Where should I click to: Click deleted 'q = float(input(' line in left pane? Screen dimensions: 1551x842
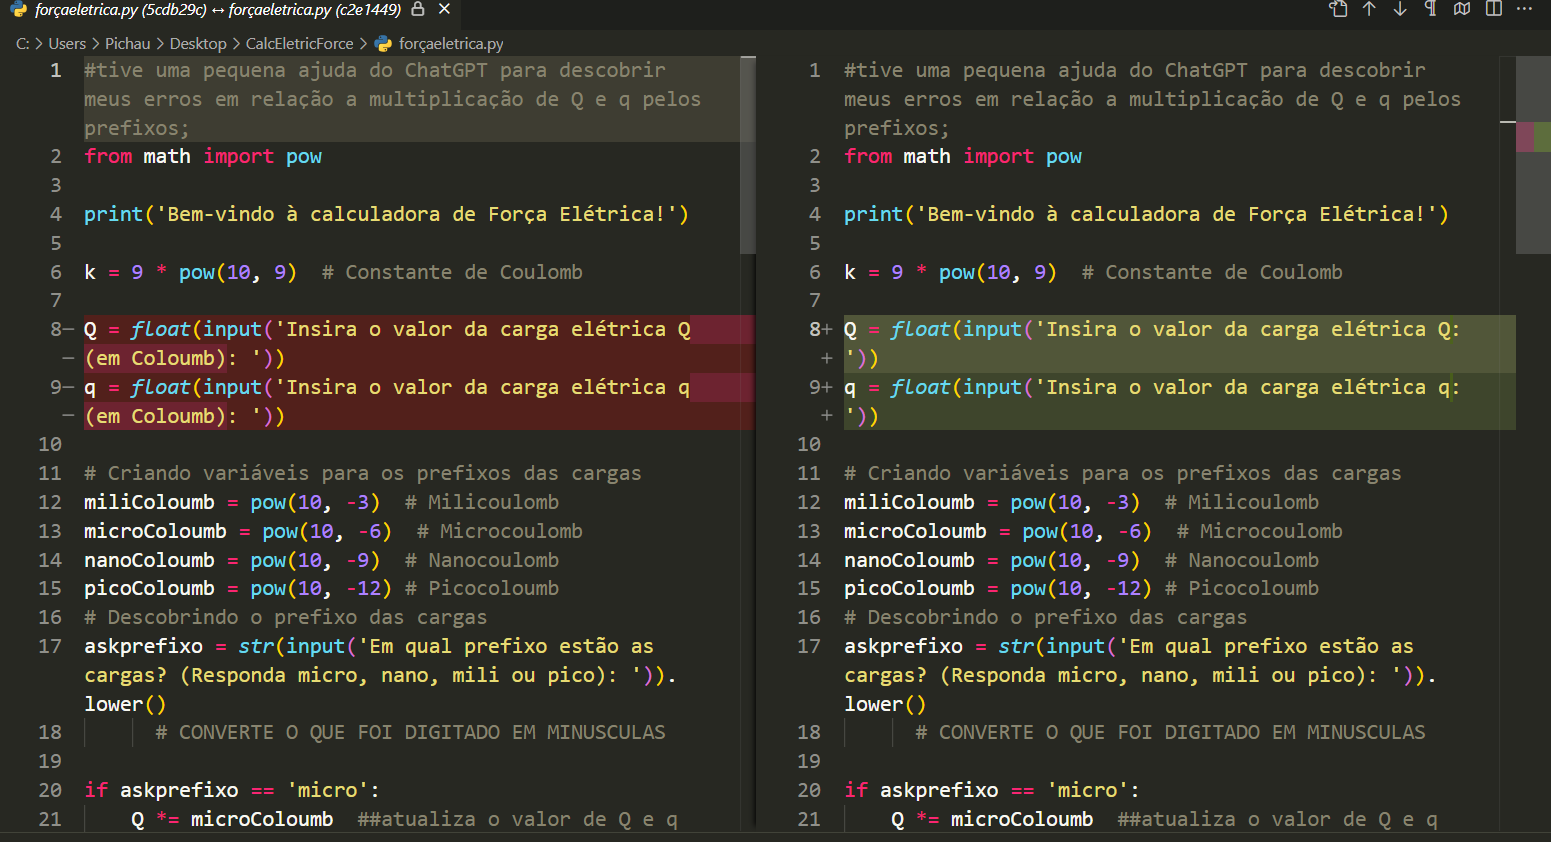click(387, 387)
